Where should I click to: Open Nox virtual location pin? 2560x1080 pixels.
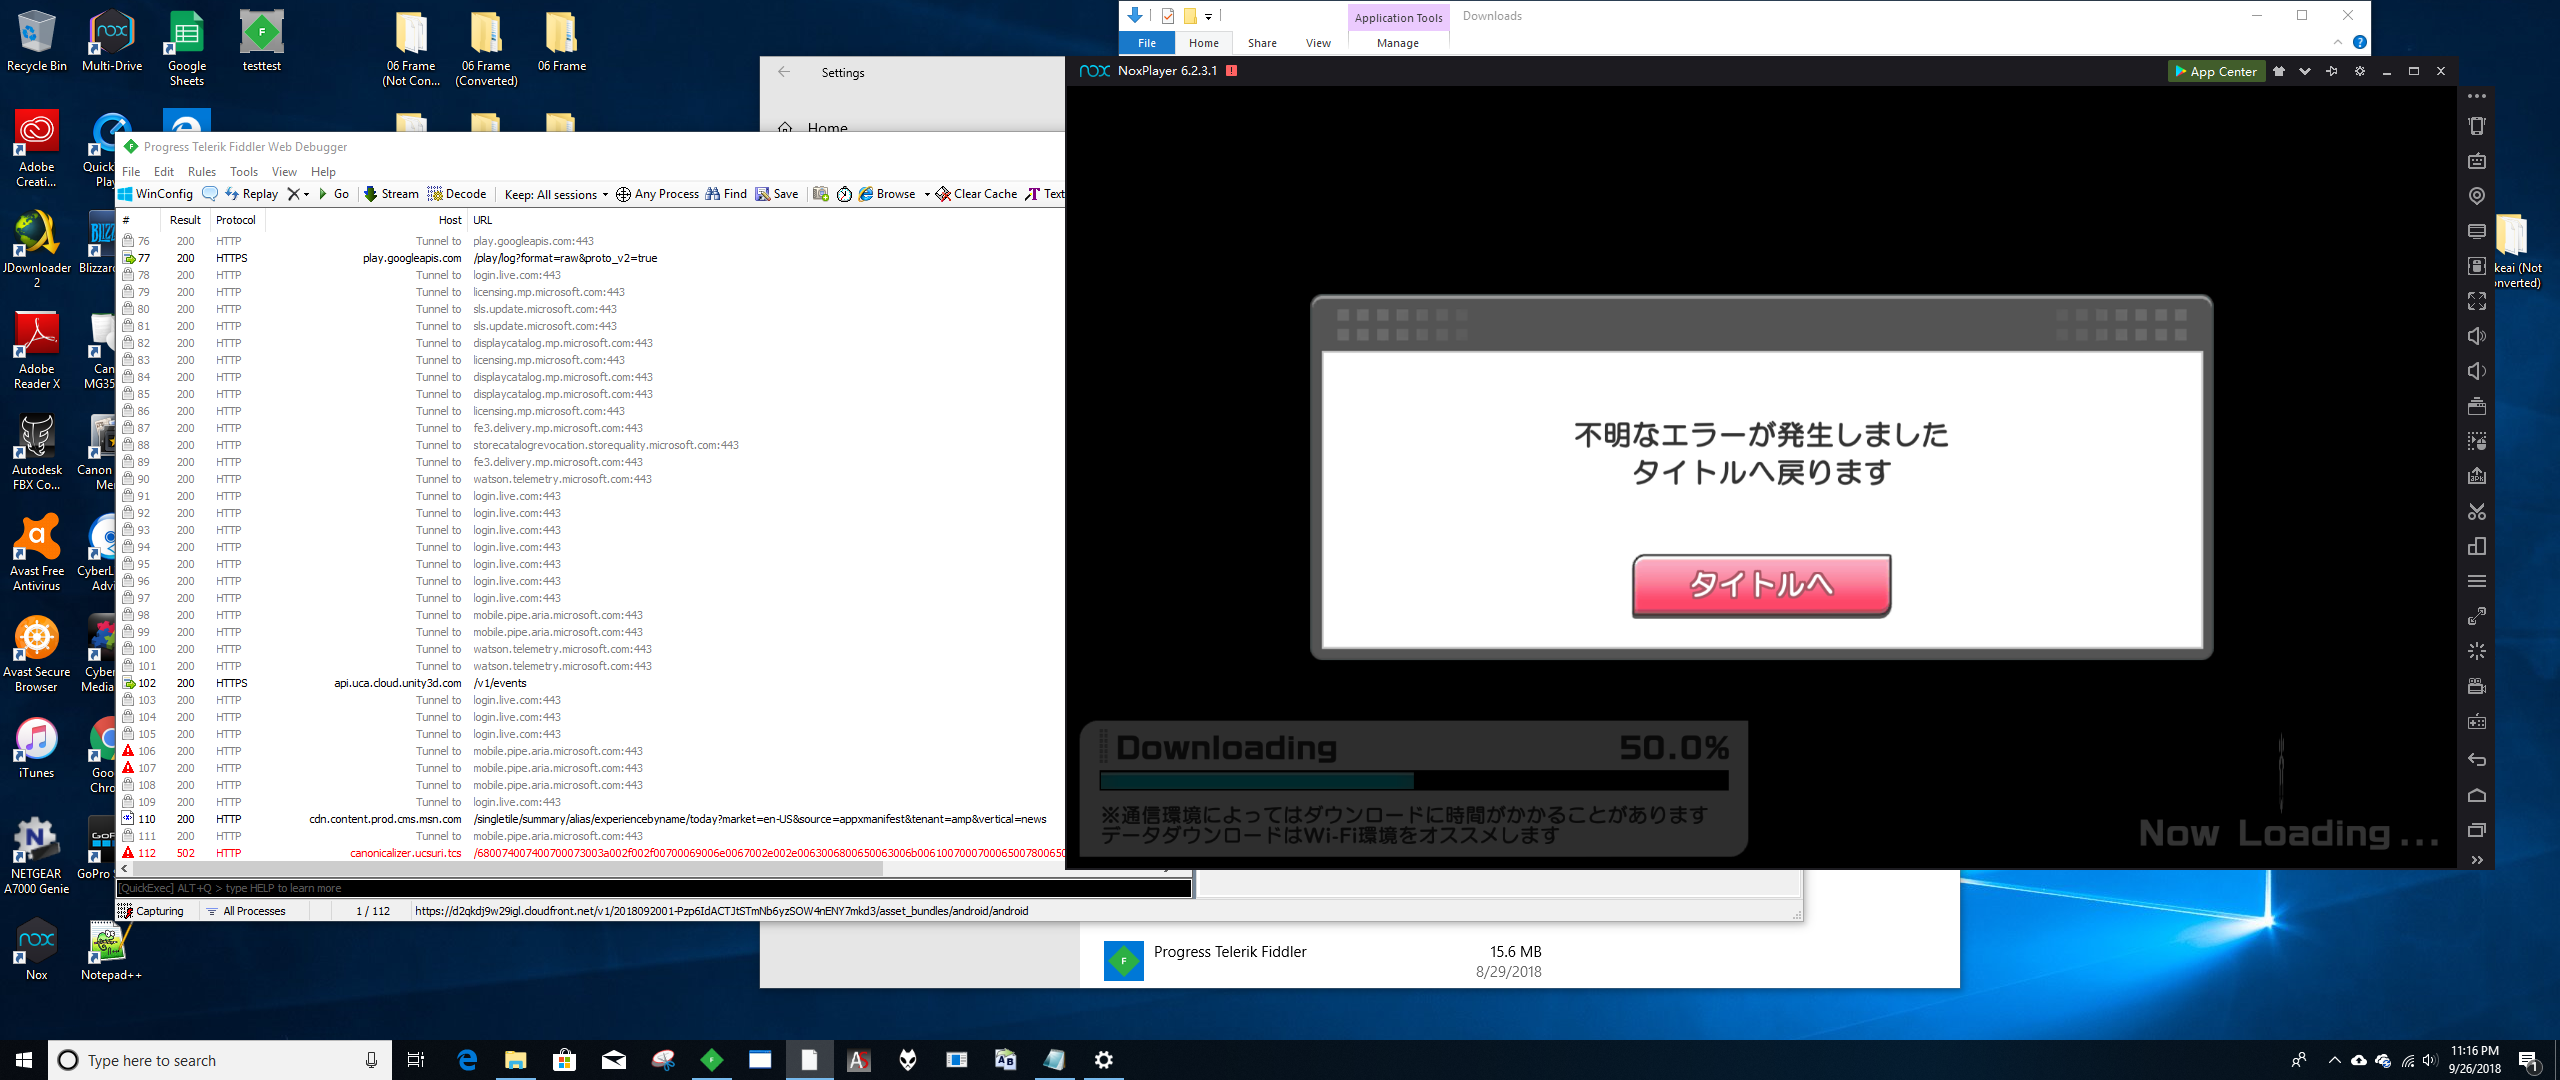pos(2476,196)
